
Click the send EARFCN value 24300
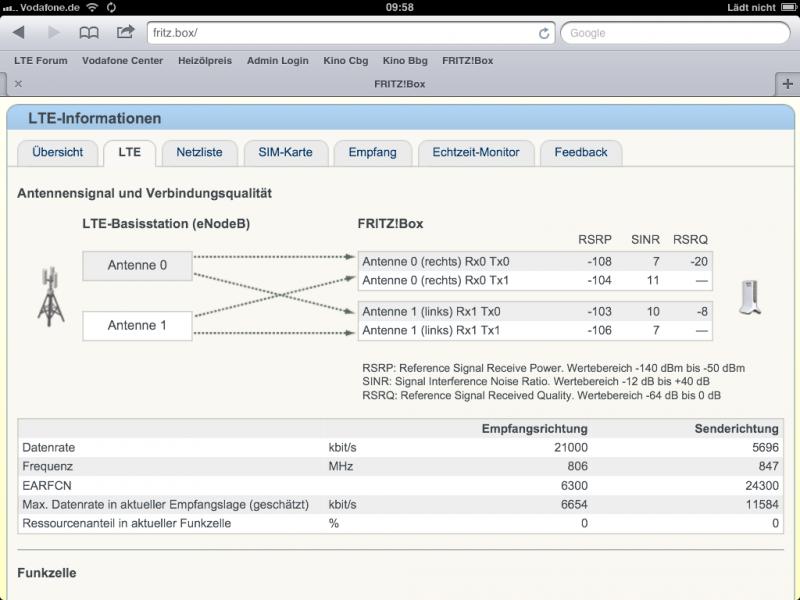coord(762,486)
